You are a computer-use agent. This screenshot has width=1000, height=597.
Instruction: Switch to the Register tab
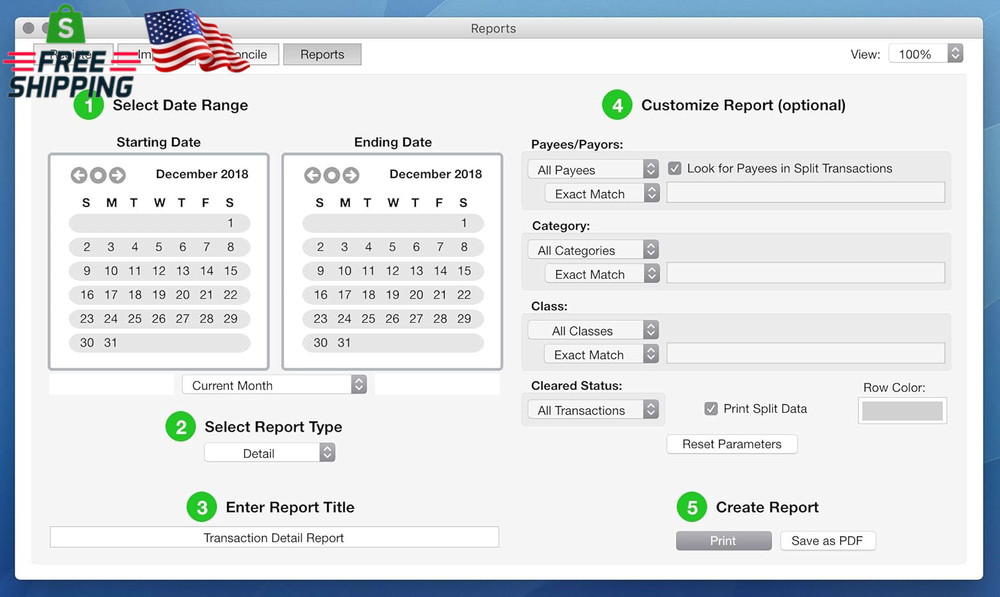[x=75, y=54]
